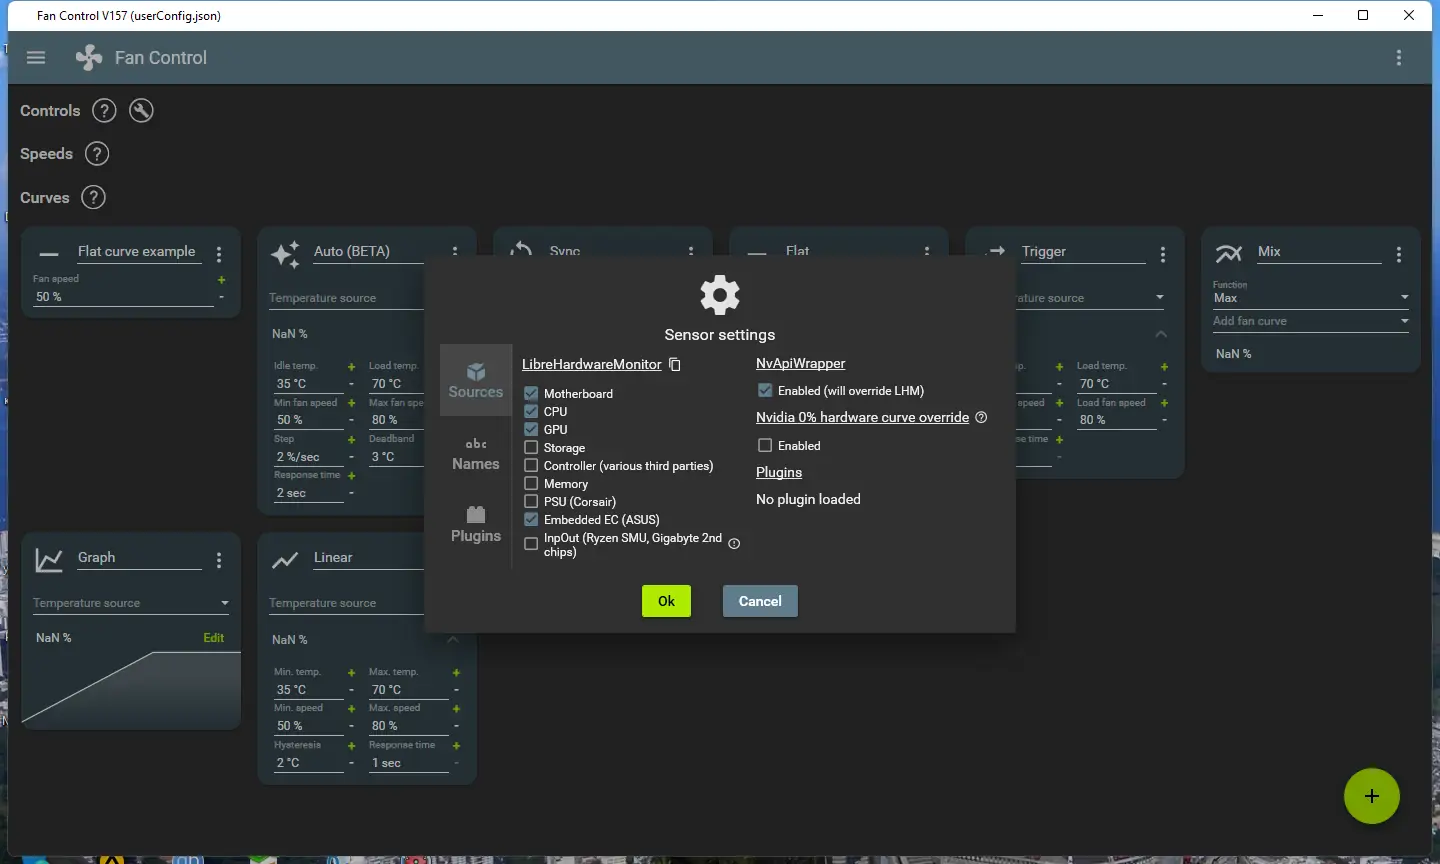Image resolution: width=1440 pixels, height=864 pixels.
Task: Click the Fan Control fan logo
Action: click(89, 58)
